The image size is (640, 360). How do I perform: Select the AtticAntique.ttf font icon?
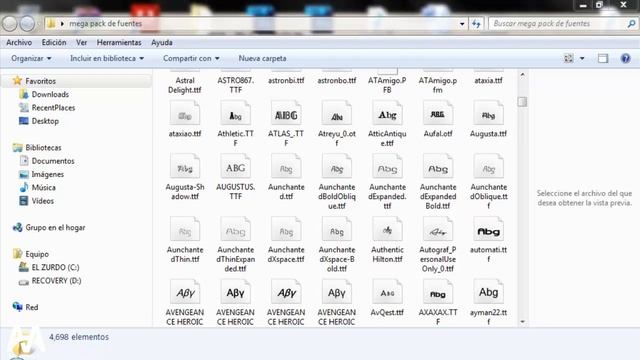387,113
